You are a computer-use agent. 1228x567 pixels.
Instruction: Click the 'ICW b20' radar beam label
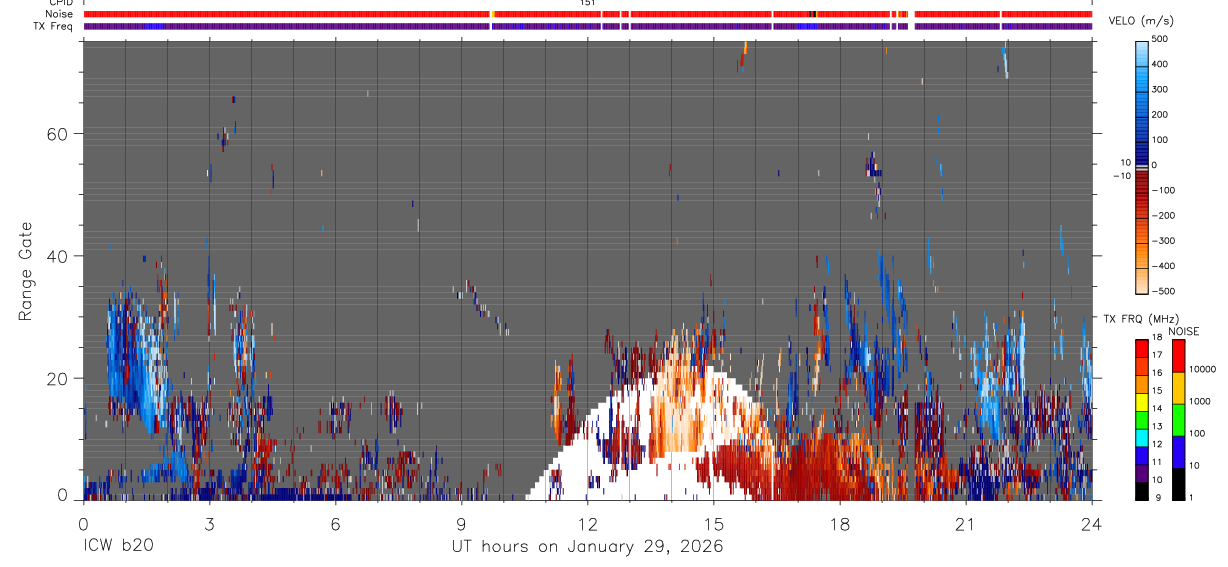(119, 547)
